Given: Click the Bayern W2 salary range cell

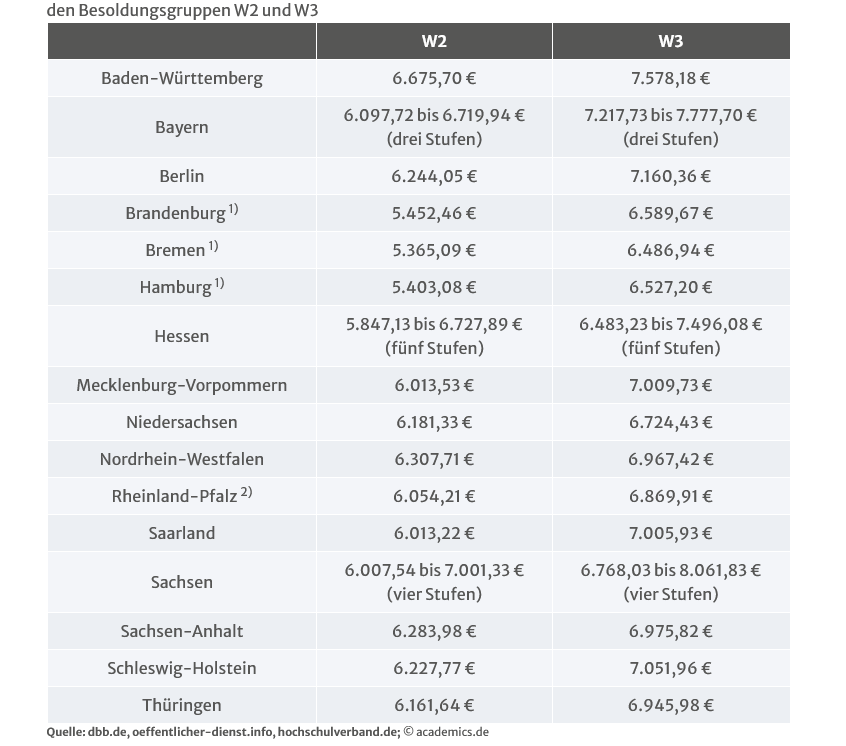Looking at the screenshot, I should (434, 127).
